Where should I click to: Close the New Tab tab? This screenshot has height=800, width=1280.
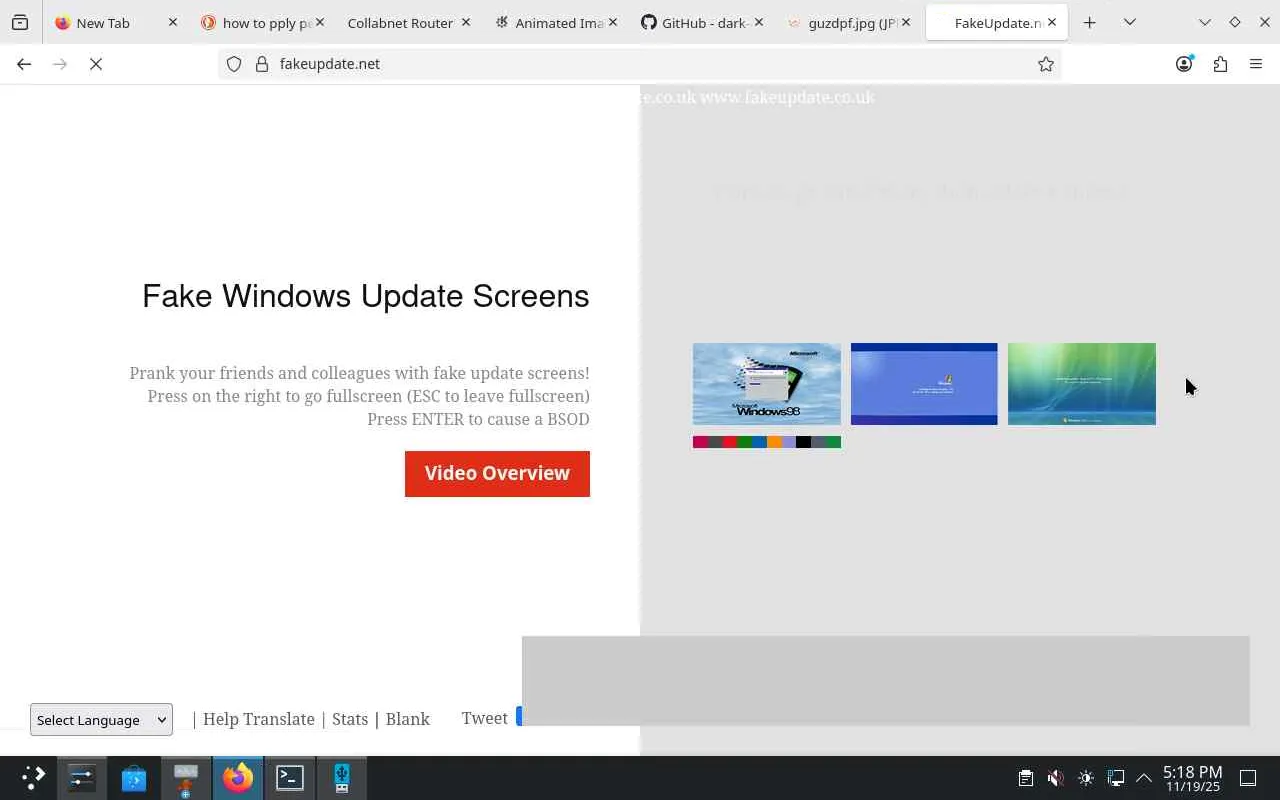pos(173,22)
